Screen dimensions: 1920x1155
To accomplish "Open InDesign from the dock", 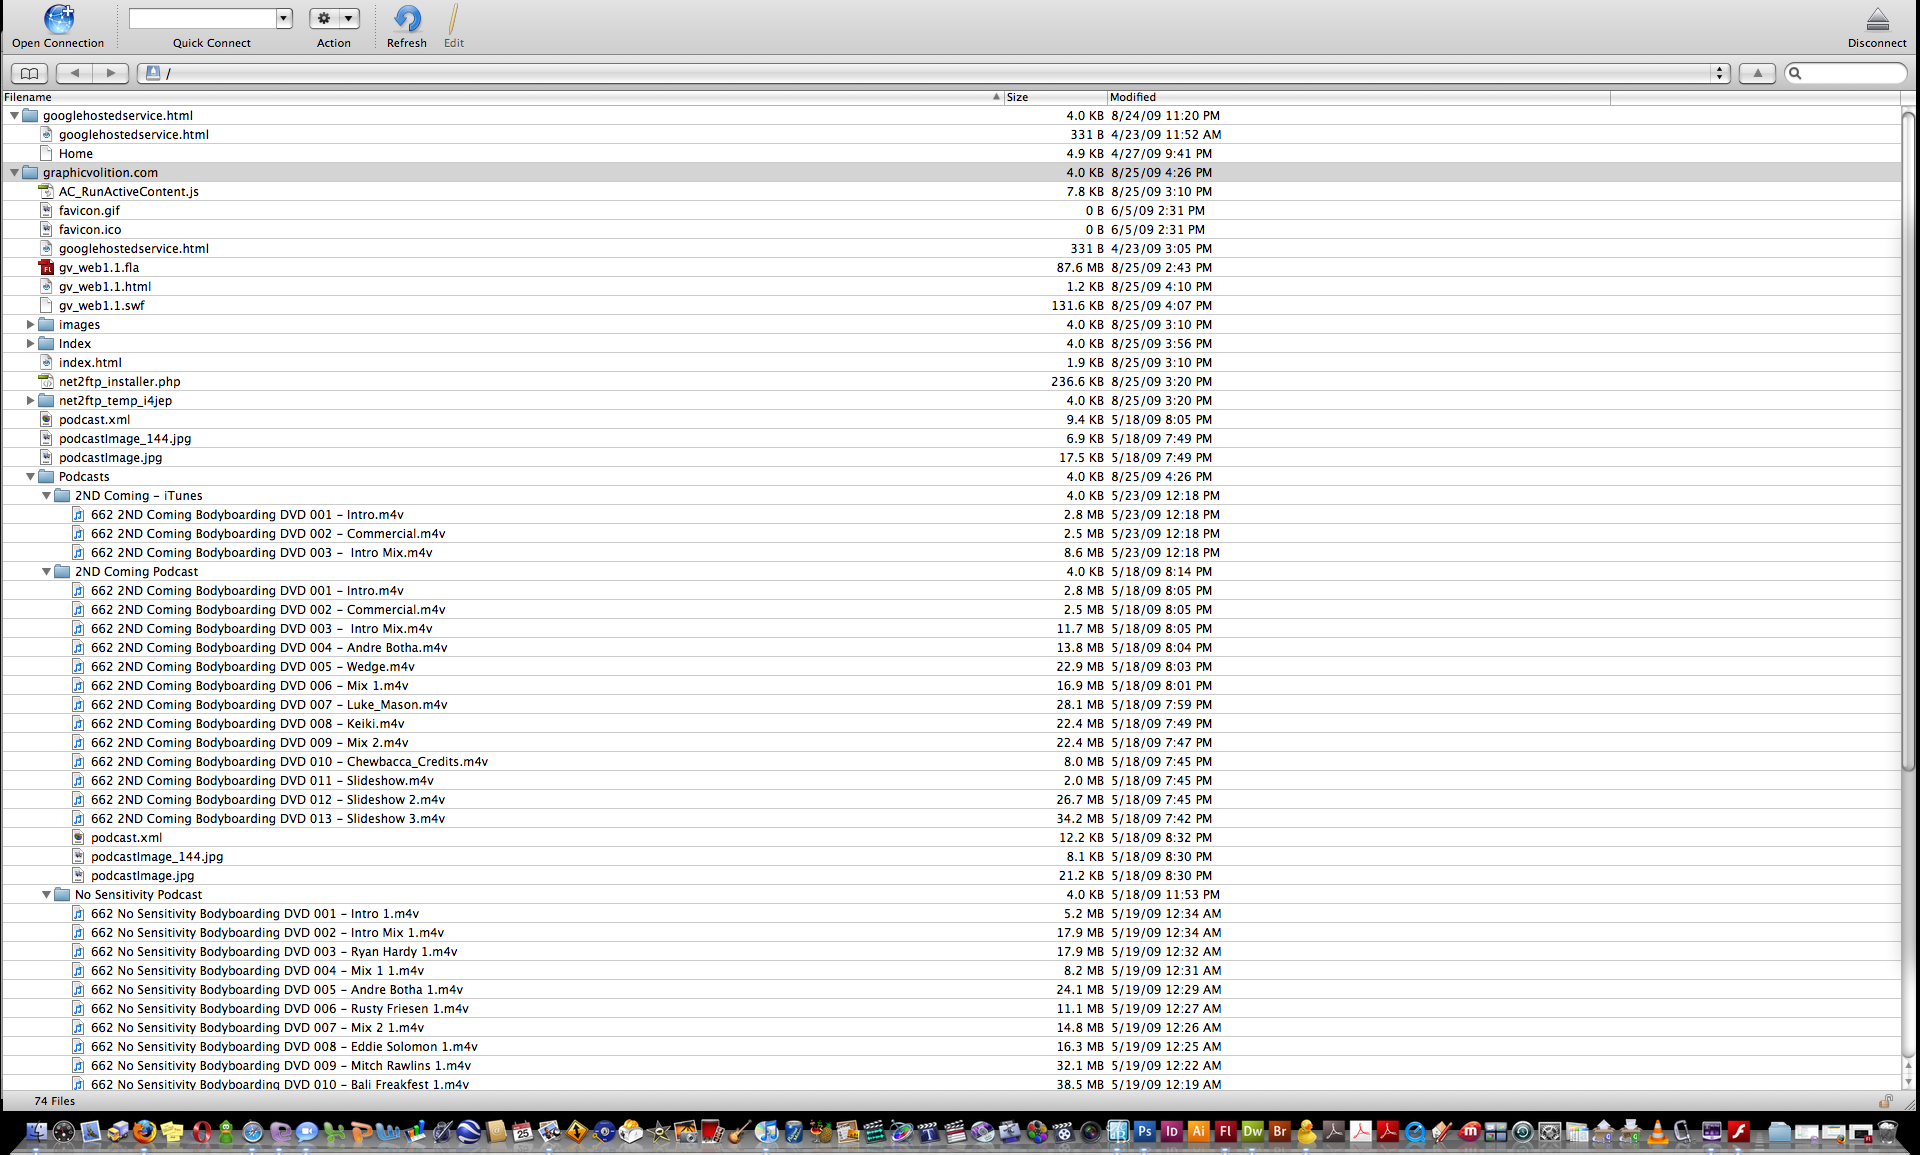I will point(1171,1132).
